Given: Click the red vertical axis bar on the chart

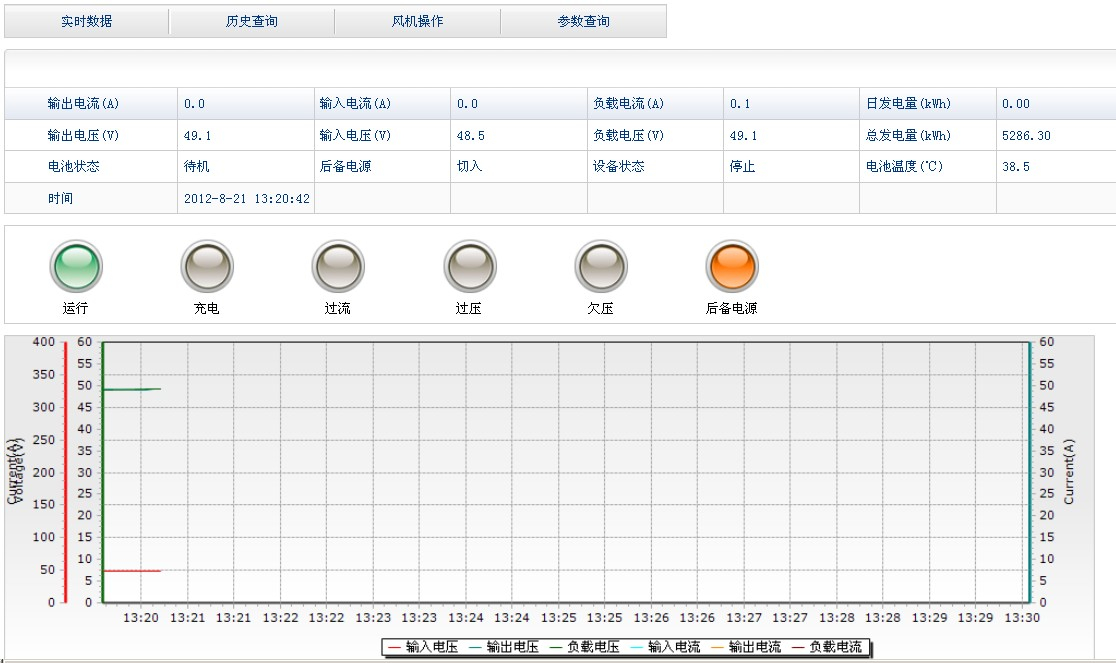Looking at the screenshot, I should [x=66, y=472].
